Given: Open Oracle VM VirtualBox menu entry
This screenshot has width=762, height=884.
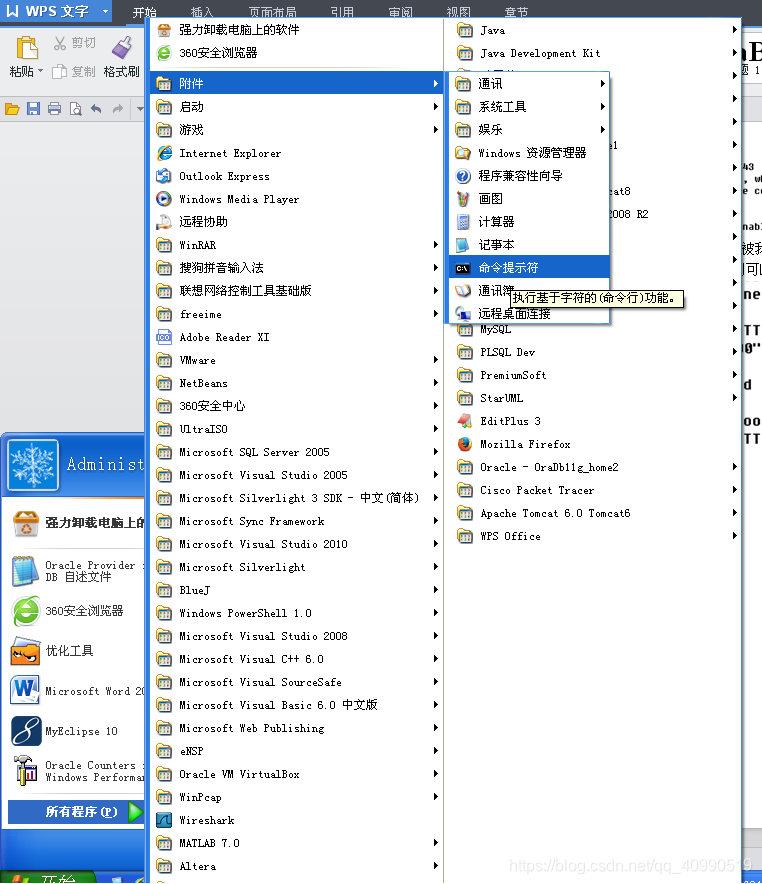Looking at the screenshot, I should [x=296, y=774].
